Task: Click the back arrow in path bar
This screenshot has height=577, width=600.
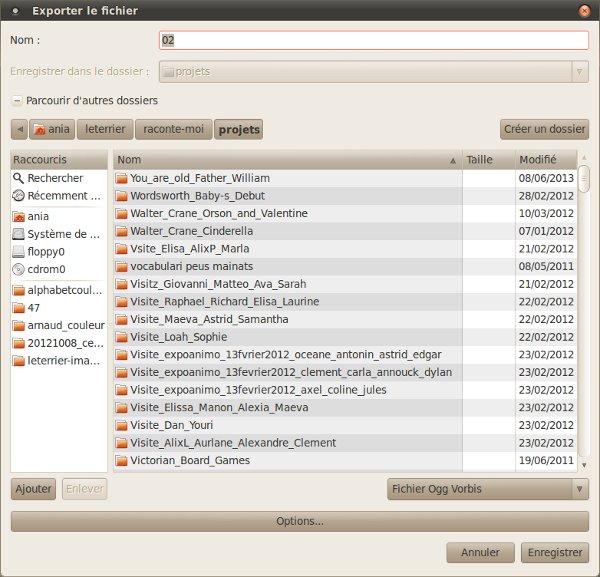Action: click(x=20, y=129)
